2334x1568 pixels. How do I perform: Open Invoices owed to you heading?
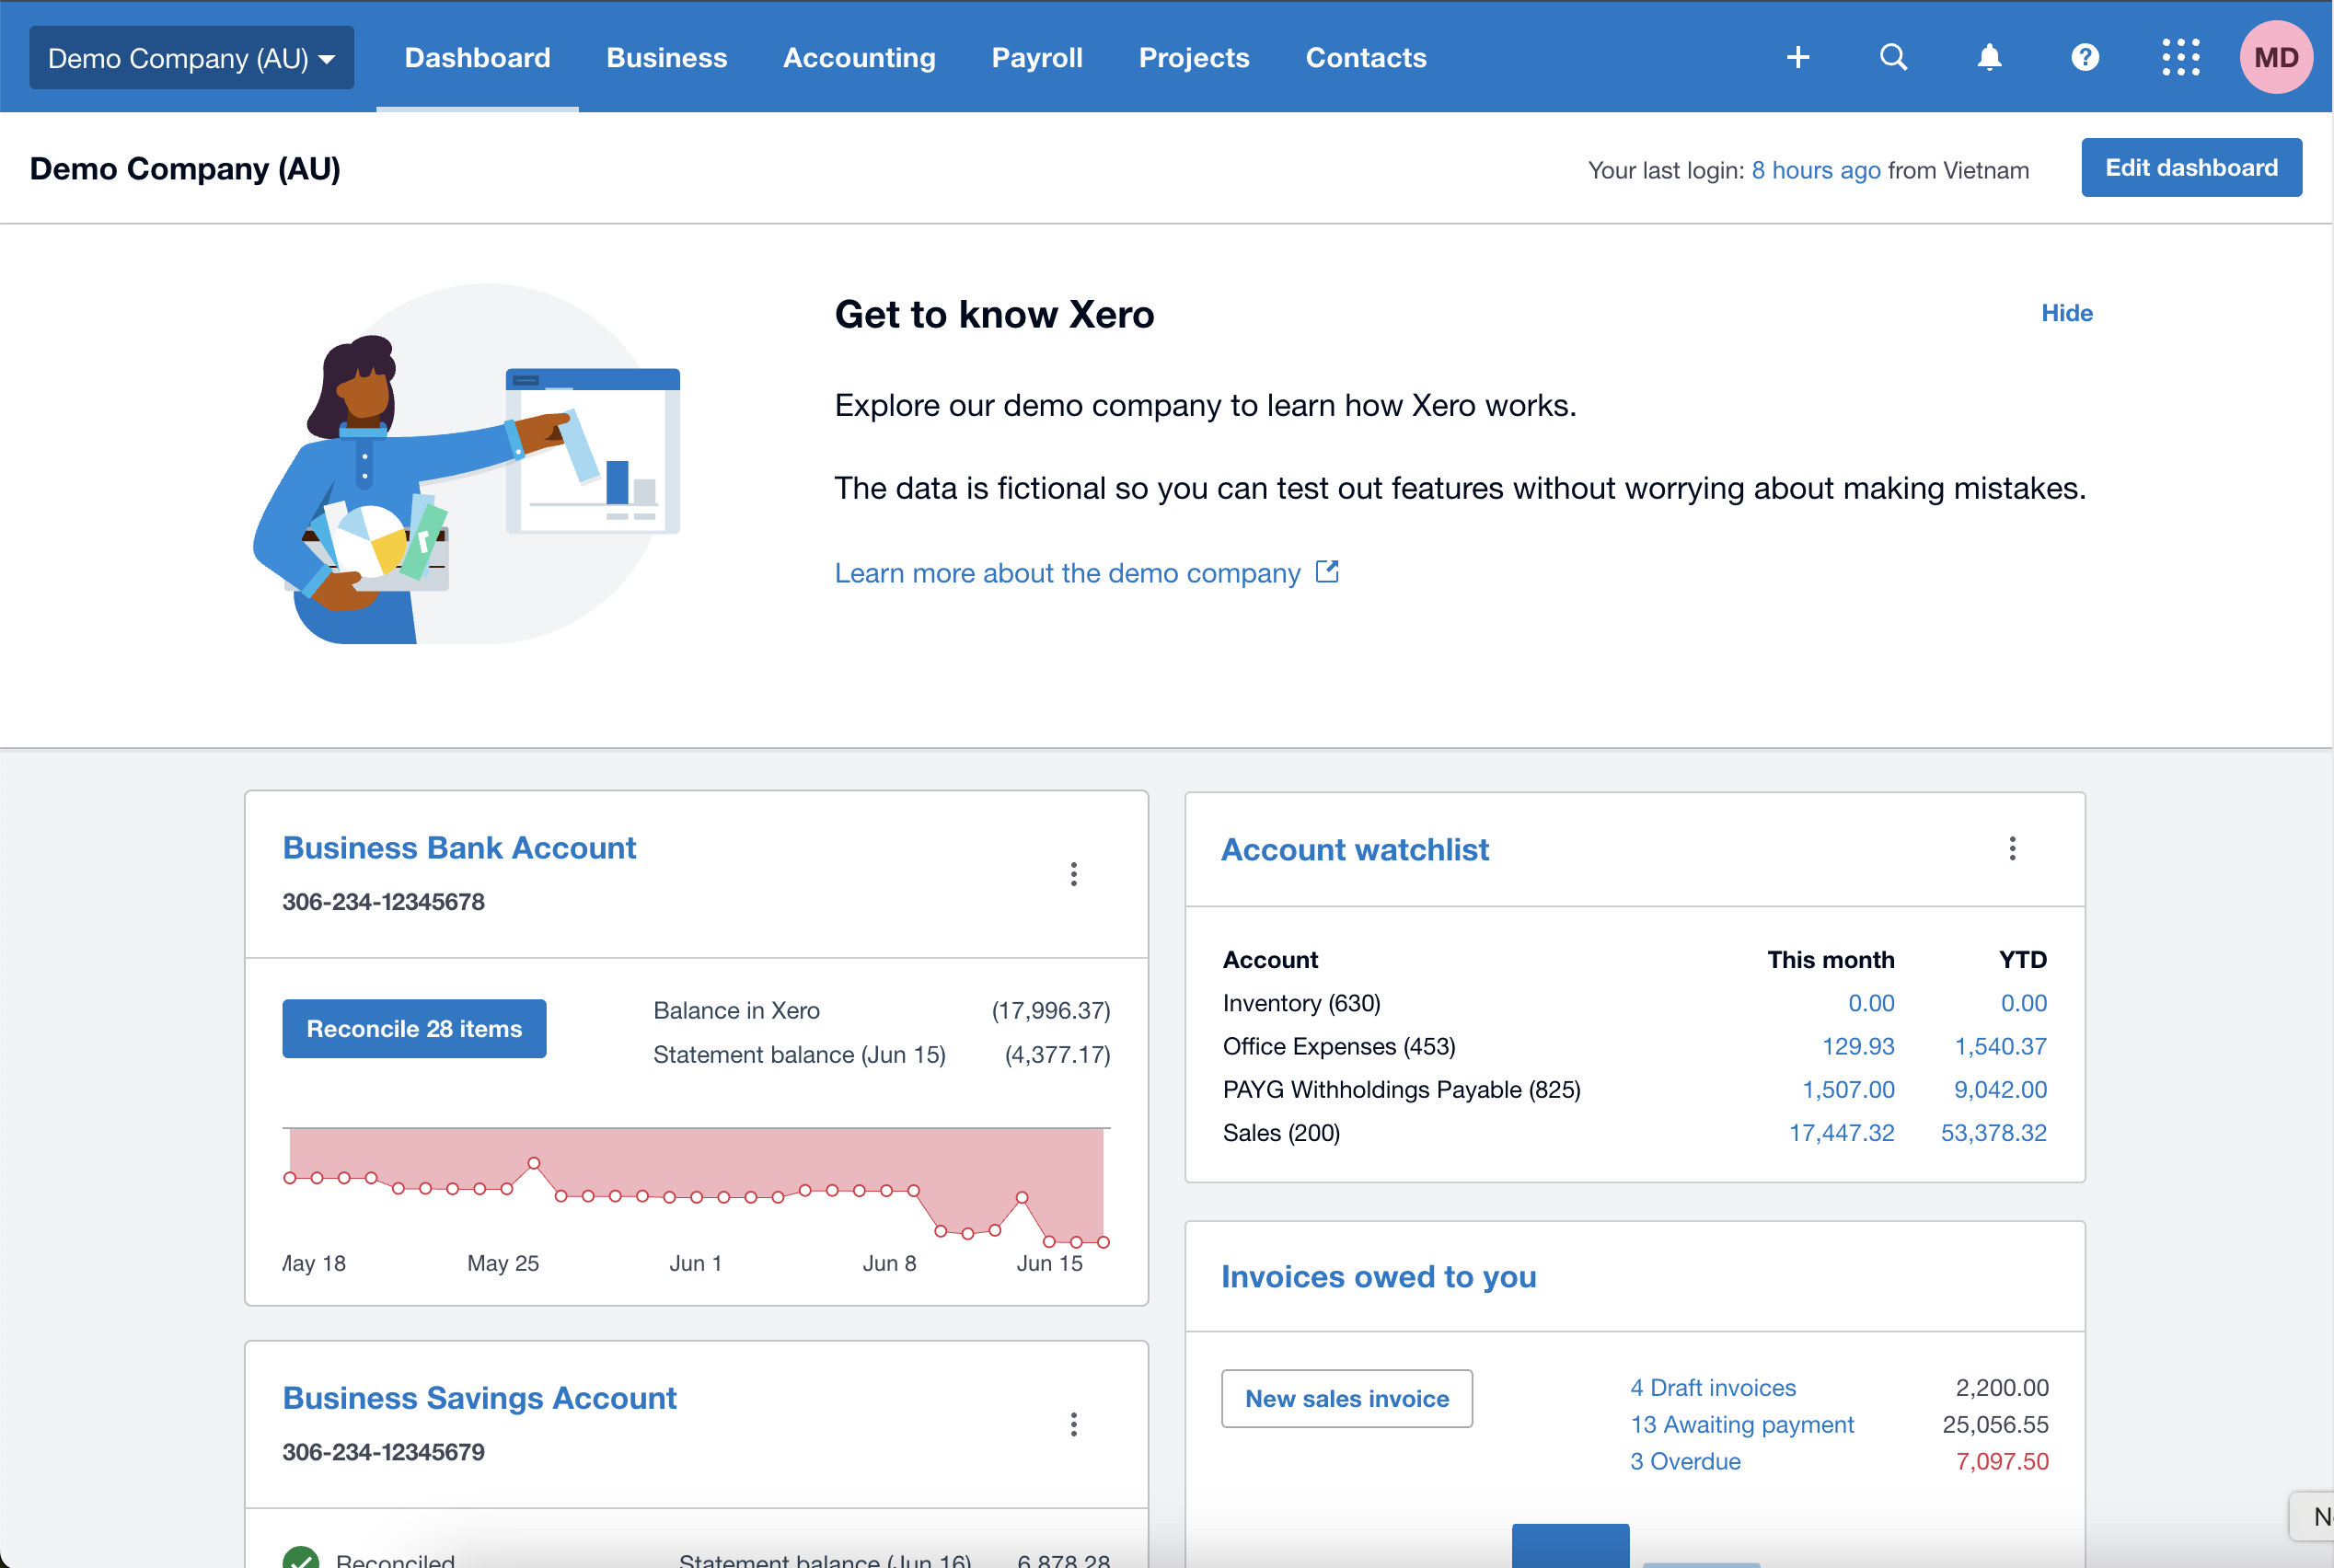1378,1276
